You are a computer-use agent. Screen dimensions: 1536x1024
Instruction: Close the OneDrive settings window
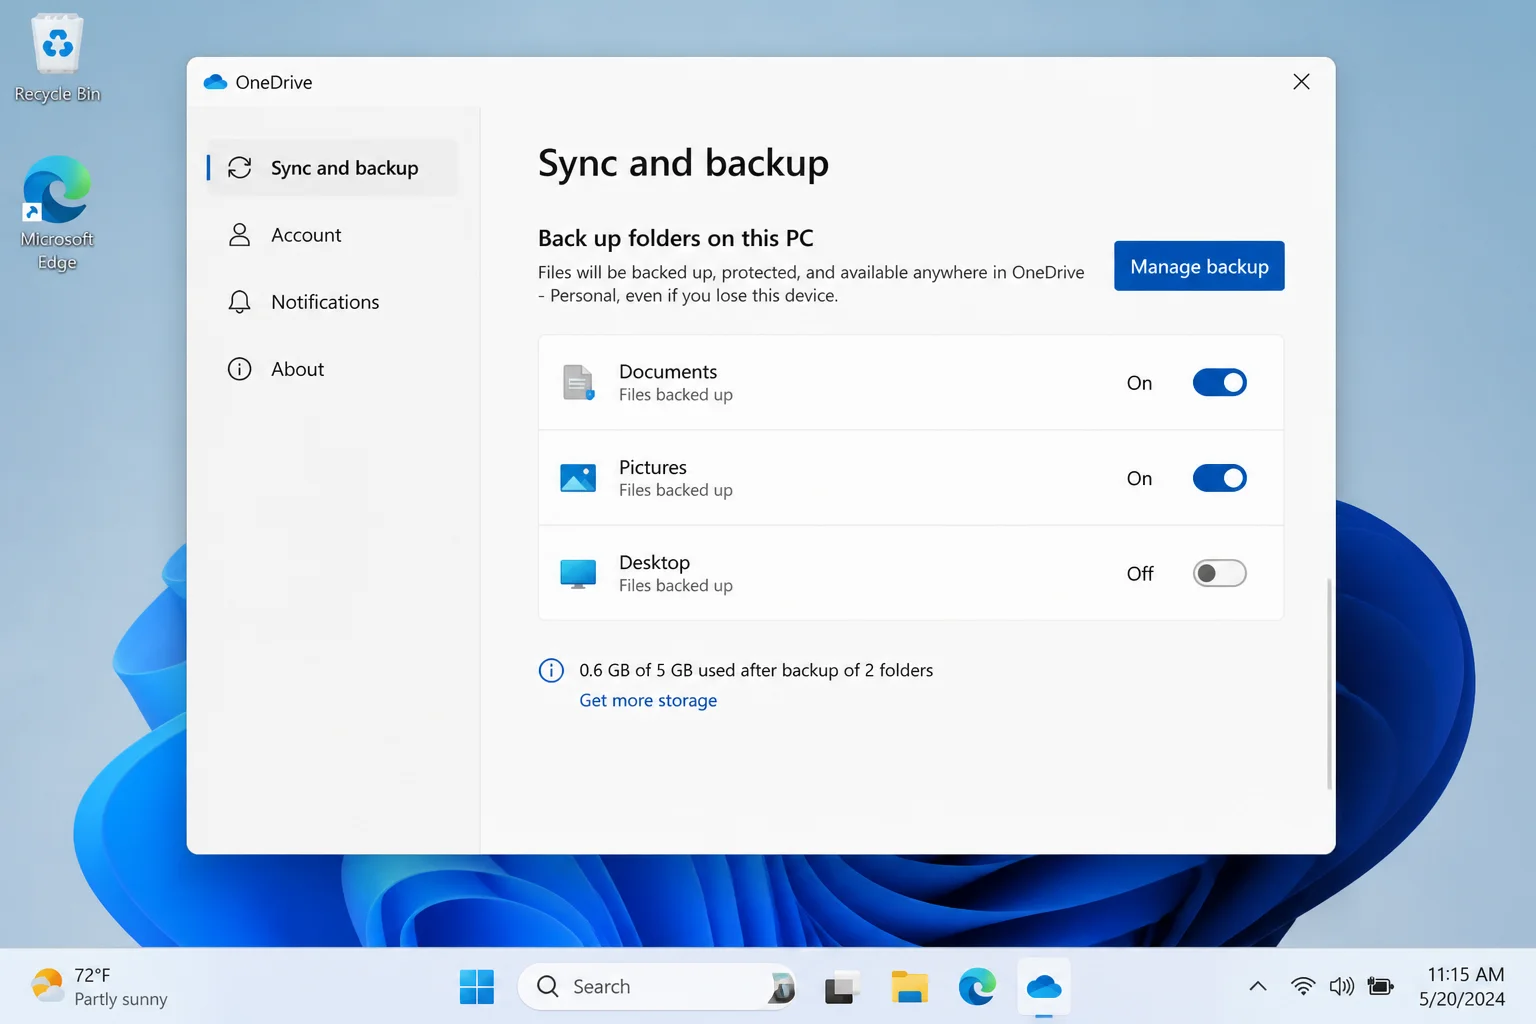[x=1301, y=82]
